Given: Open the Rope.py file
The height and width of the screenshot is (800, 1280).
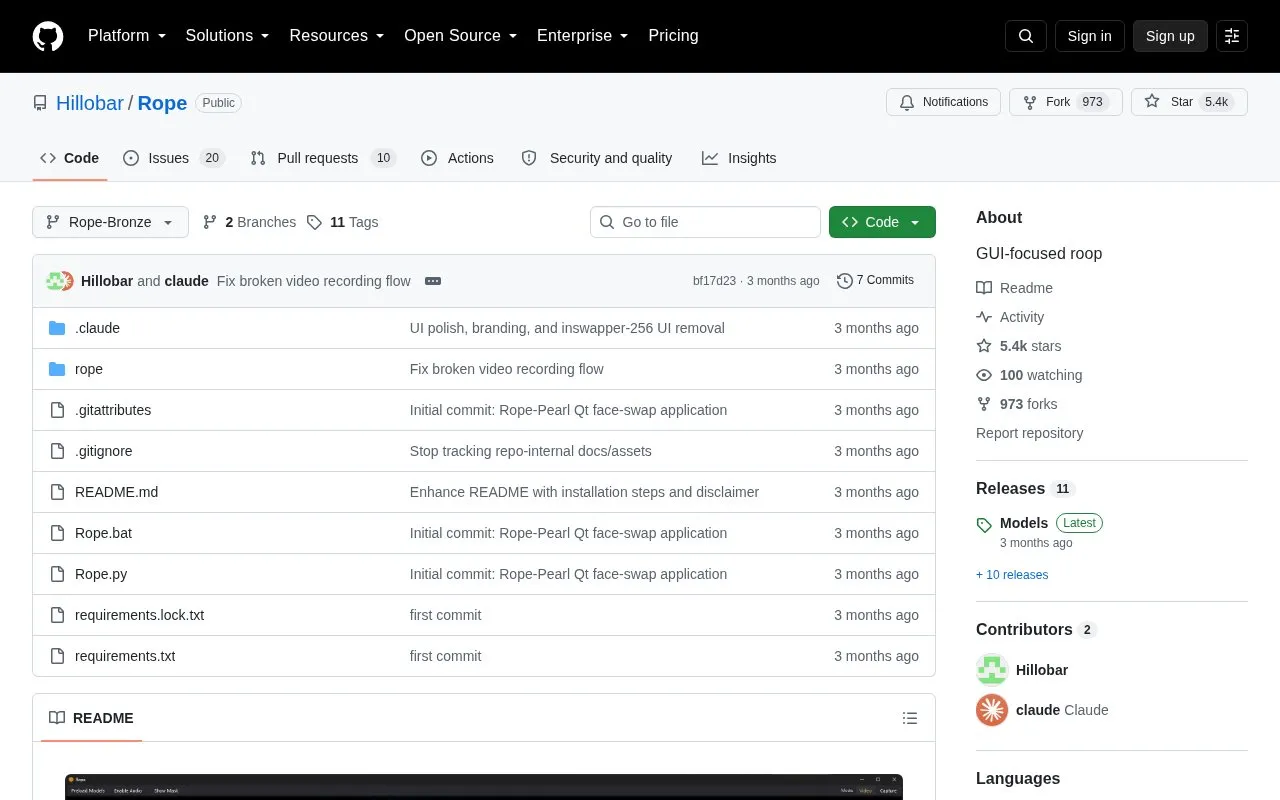Looking at the screenshot, I should tap(101, 574).
